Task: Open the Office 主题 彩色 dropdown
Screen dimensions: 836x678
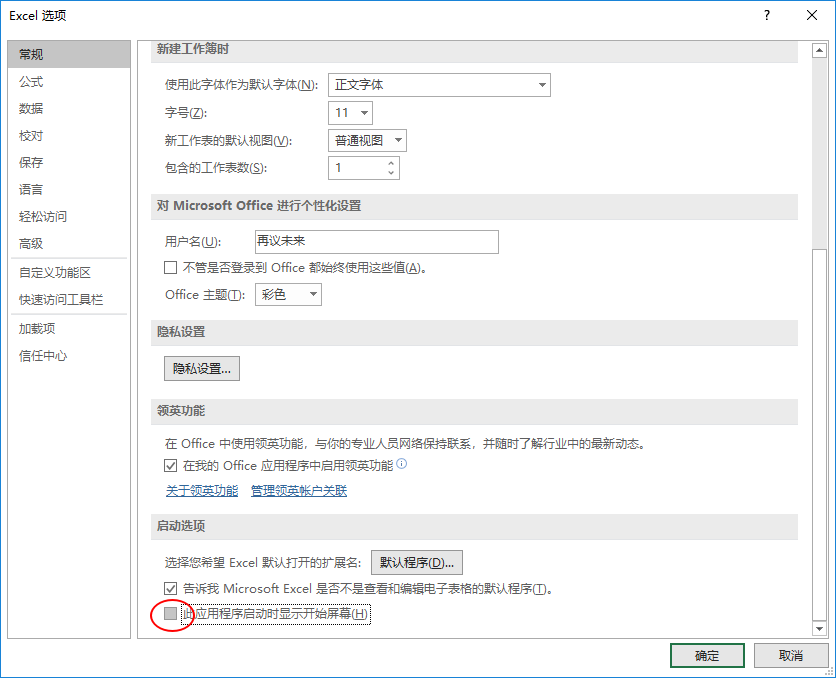Action: [x=288, y=295]
